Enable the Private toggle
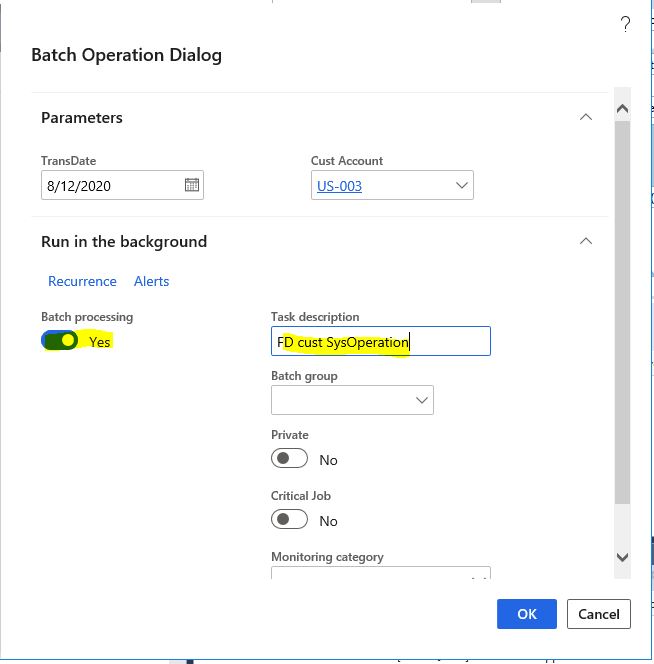Image resolution: width=654 pixels, height=664 pixels. pos(289,458)
